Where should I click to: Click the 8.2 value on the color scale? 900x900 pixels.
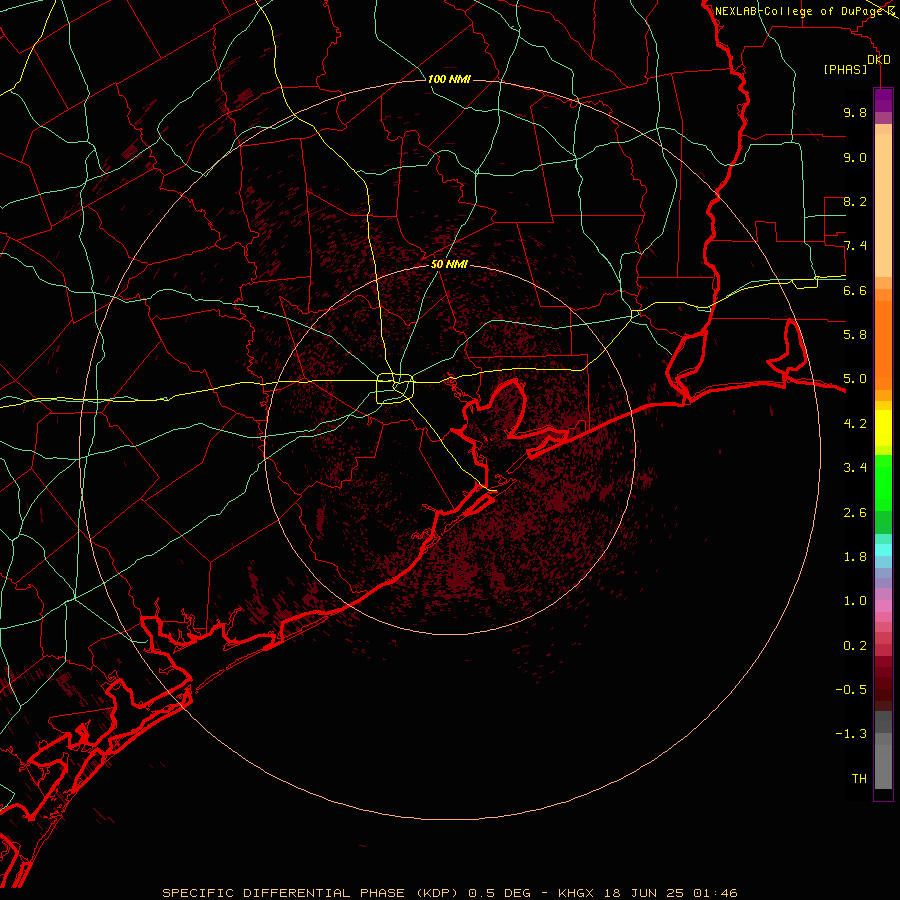(x=855, y=201)
